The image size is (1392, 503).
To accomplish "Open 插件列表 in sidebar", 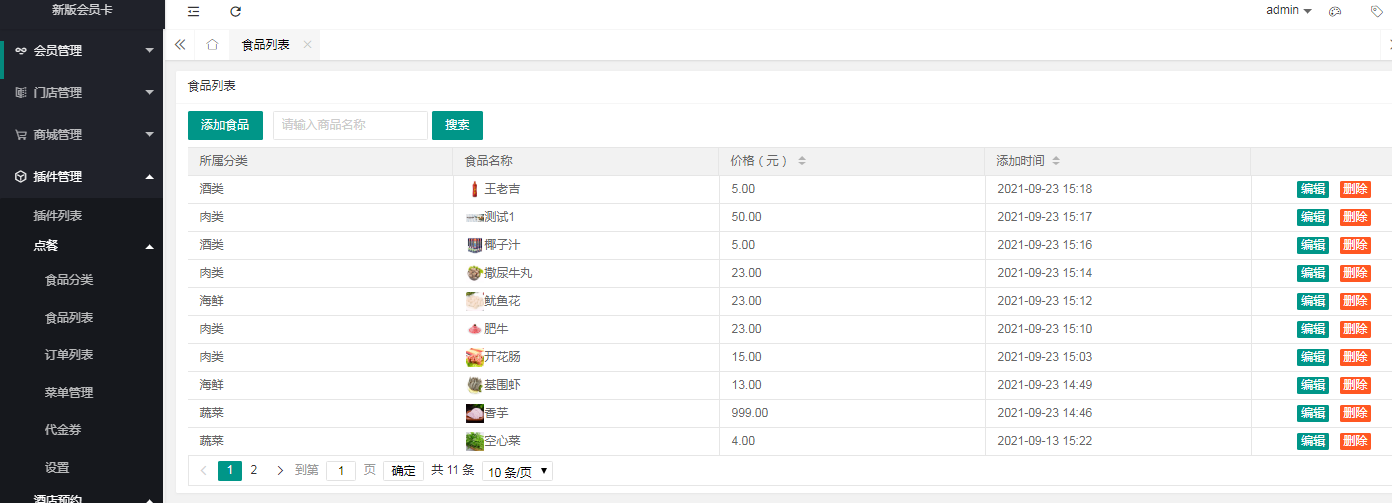I will (x=58, y=216).
